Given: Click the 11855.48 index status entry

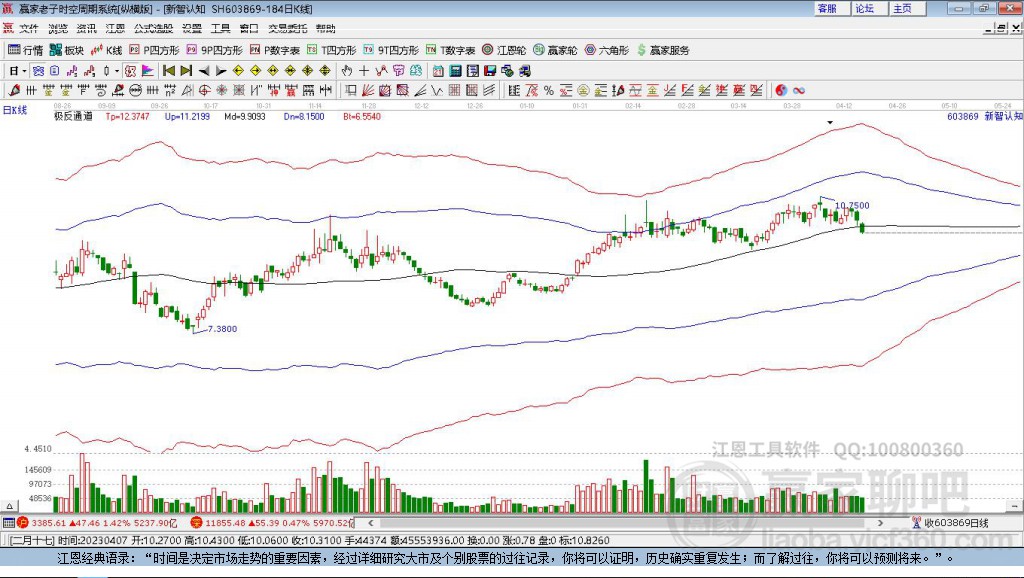Looking at the screenshot, I should pyautogui.click(x=272, y=523).
